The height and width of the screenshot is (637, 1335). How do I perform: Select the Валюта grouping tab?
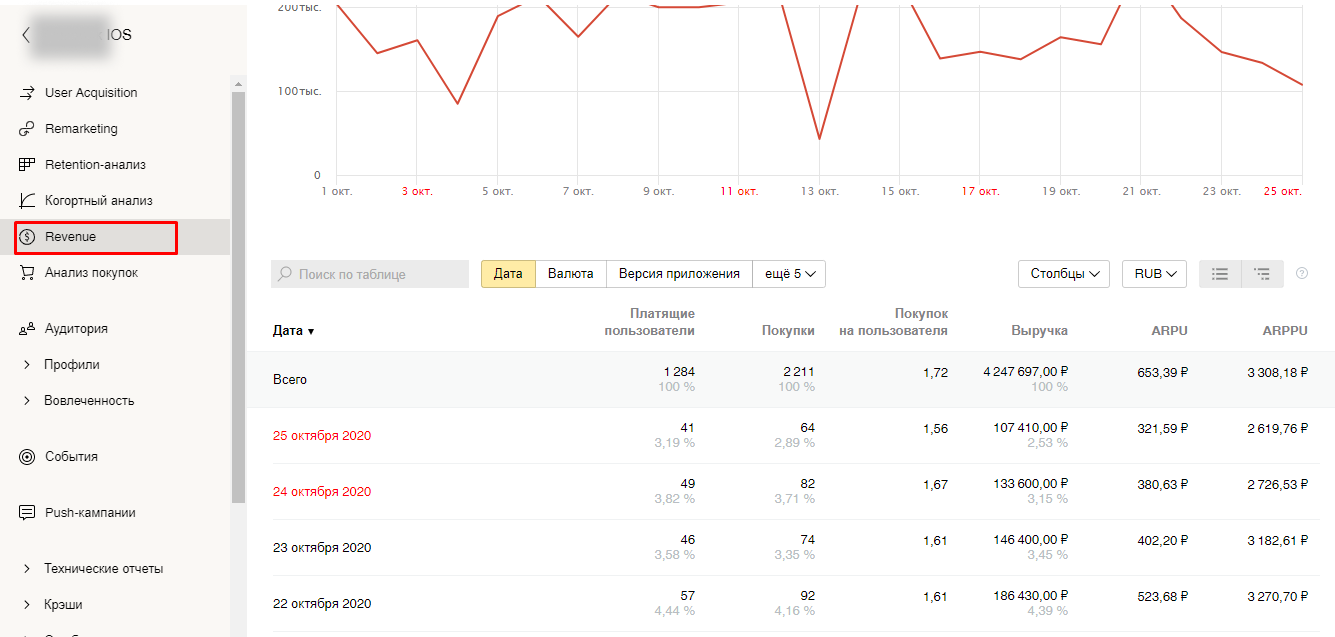[571, 274]
